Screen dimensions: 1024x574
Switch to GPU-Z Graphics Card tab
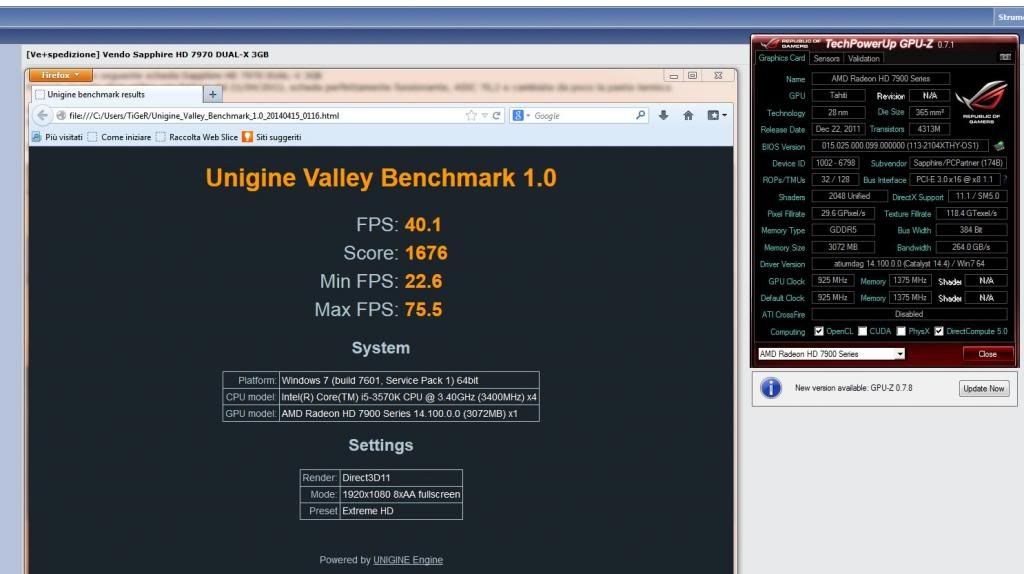pyautogui.click(x=781, y=58)
